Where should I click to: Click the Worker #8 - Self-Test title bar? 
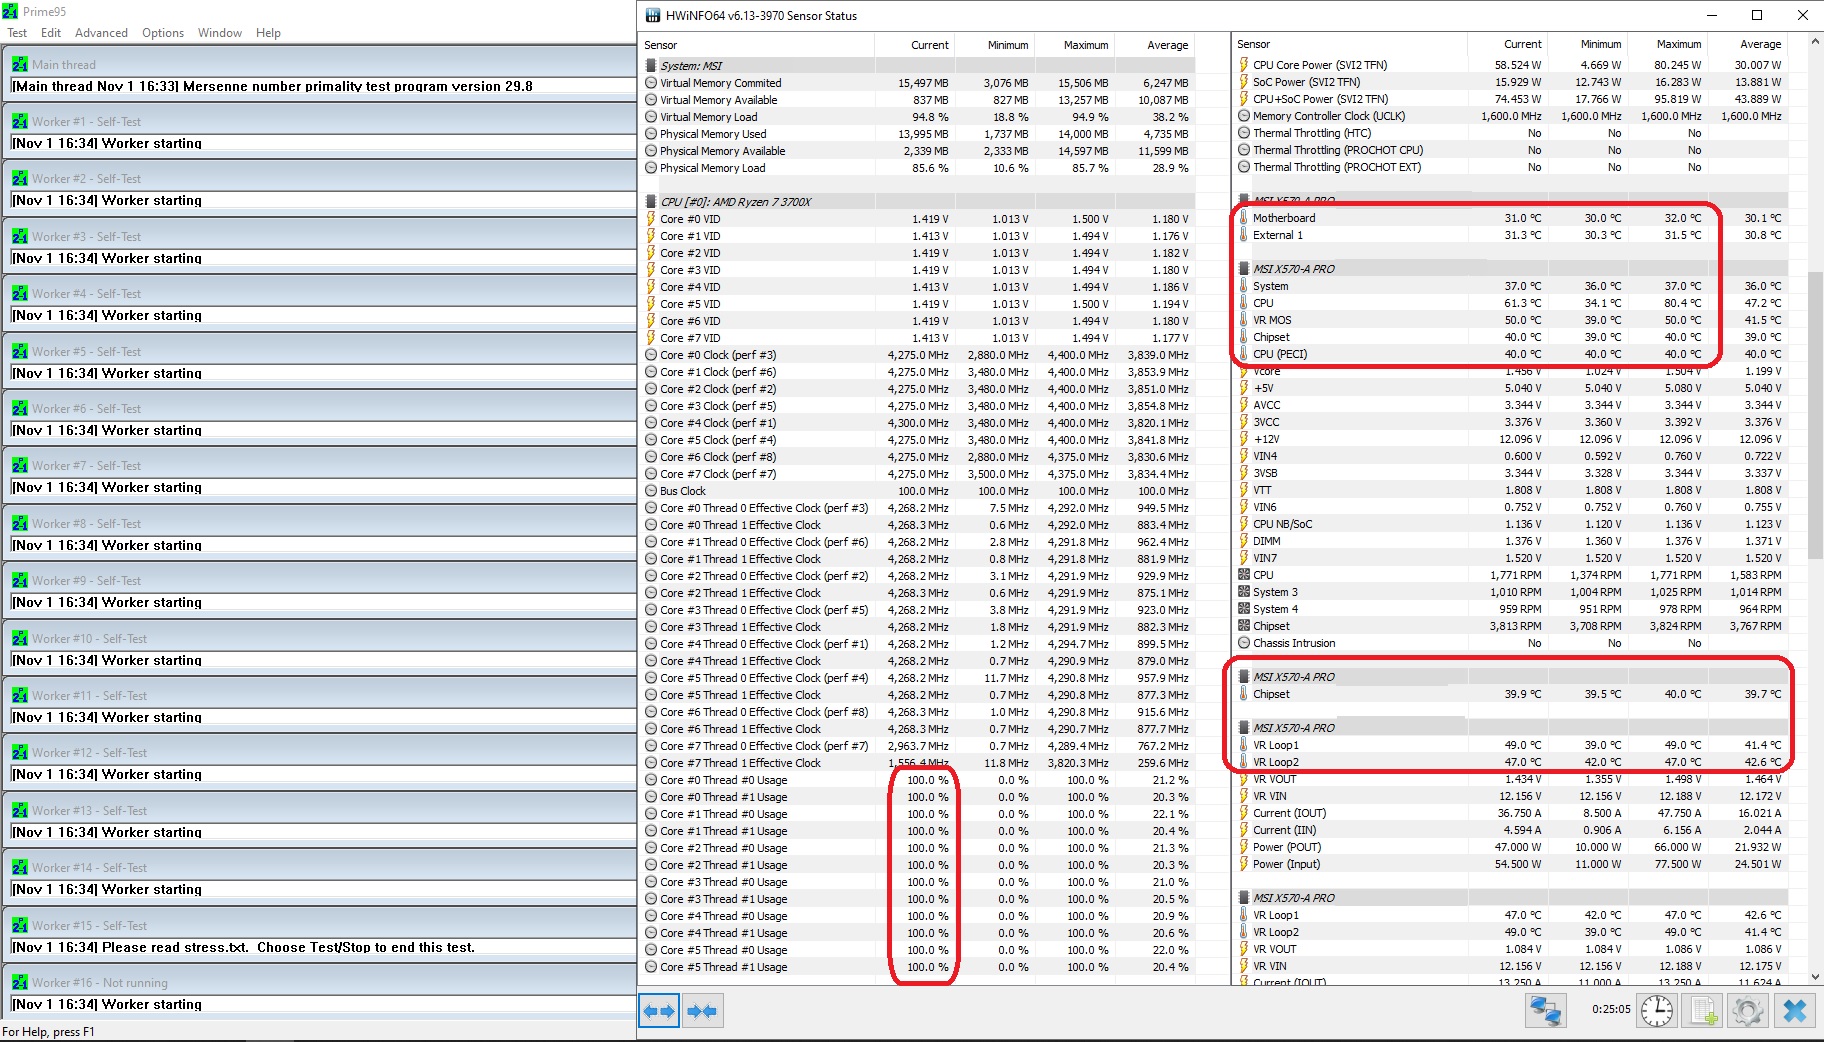coord(320,523)
